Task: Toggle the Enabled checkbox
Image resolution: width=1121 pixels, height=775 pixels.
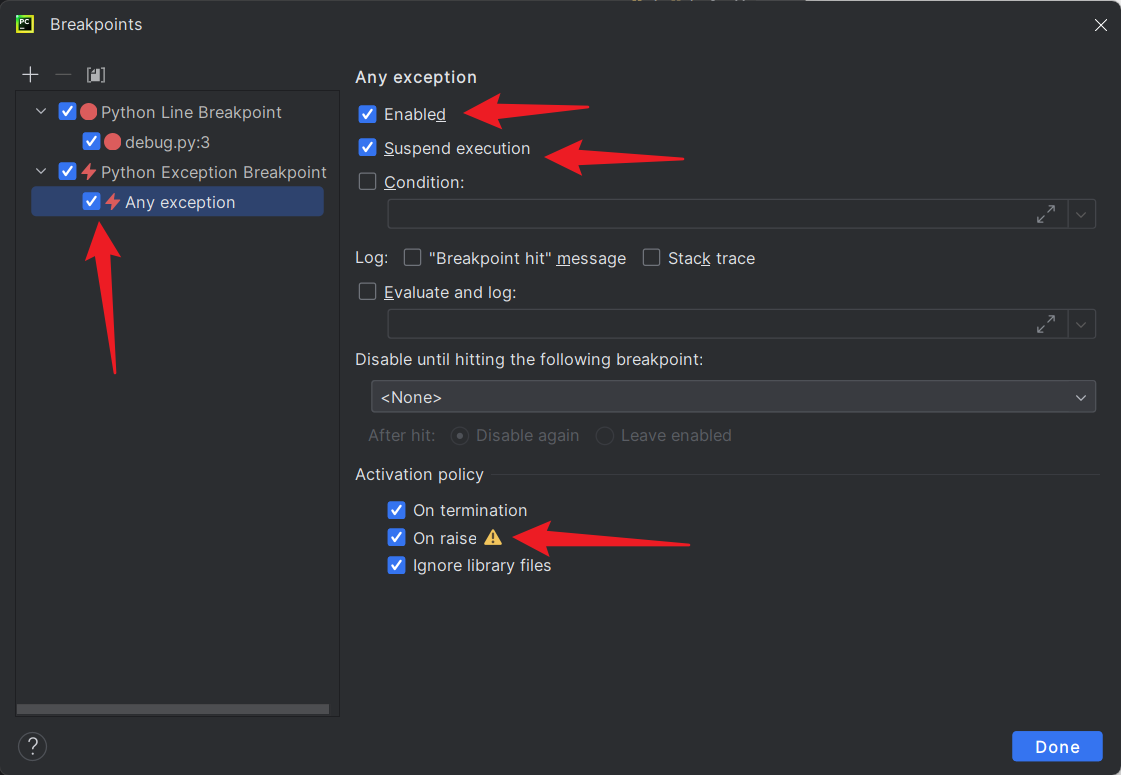Action: (368, 114)
